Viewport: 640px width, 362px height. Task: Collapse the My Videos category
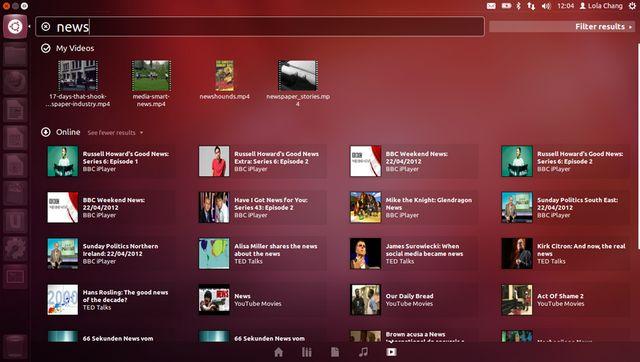pos(46,48)
